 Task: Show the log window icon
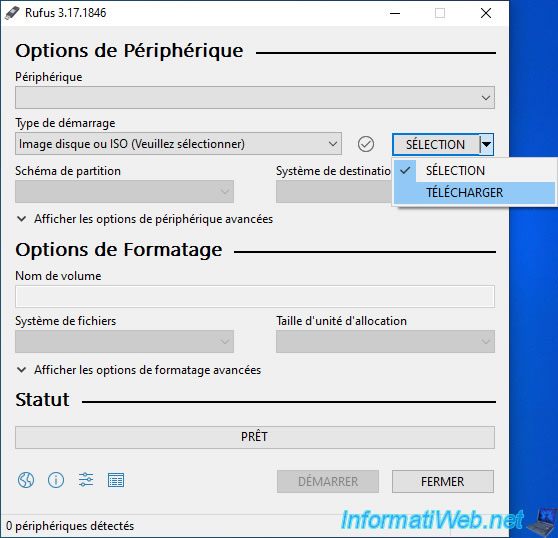[x=116, y=480]
